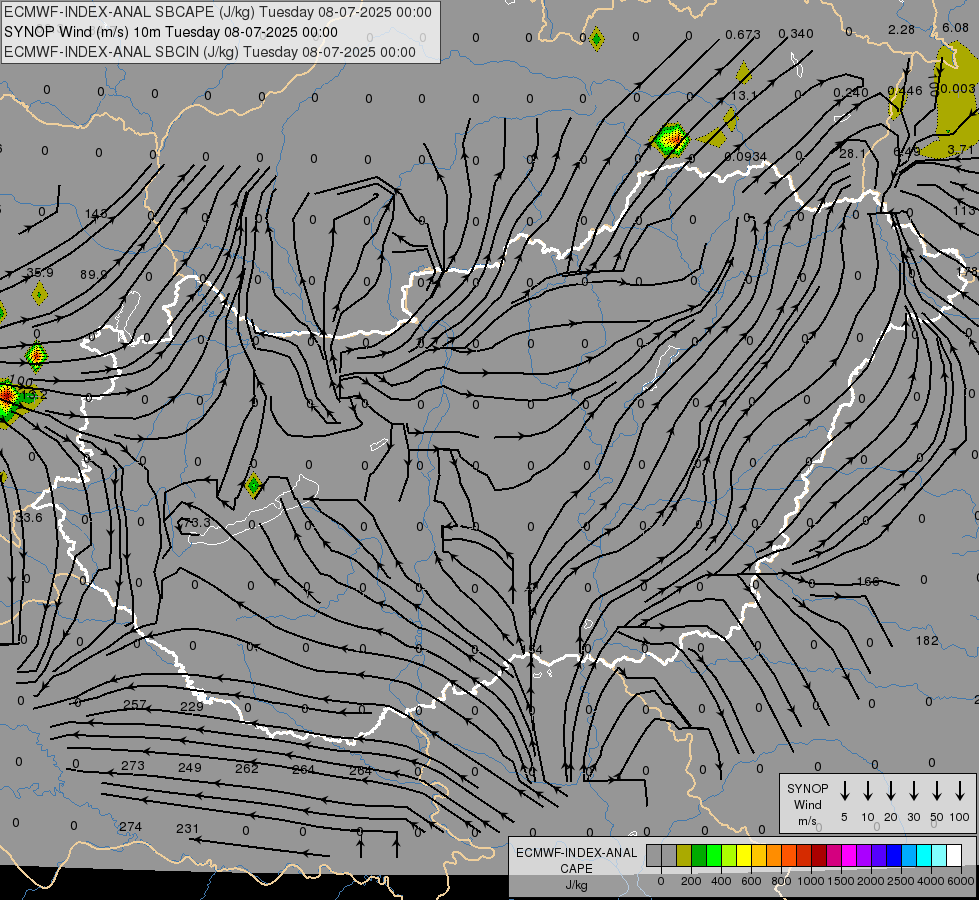Click the map value 89.9

point(94,274)
